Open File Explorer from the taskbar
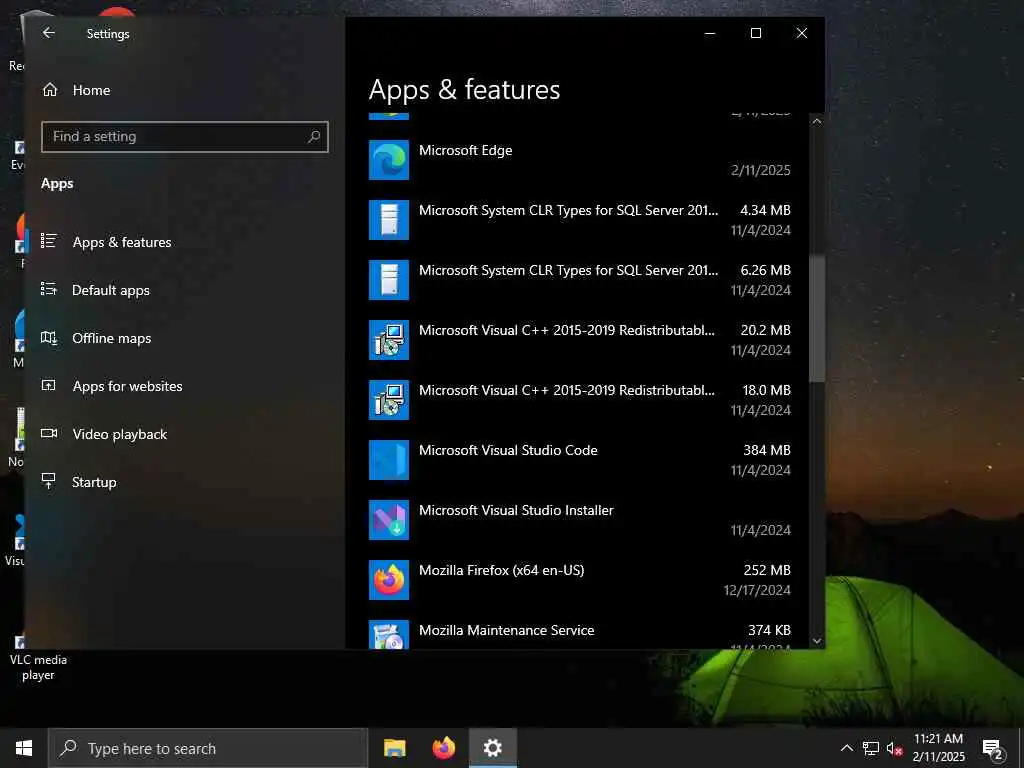The height and width of the screenshot is (768, 1024). (x=394, y=748)
